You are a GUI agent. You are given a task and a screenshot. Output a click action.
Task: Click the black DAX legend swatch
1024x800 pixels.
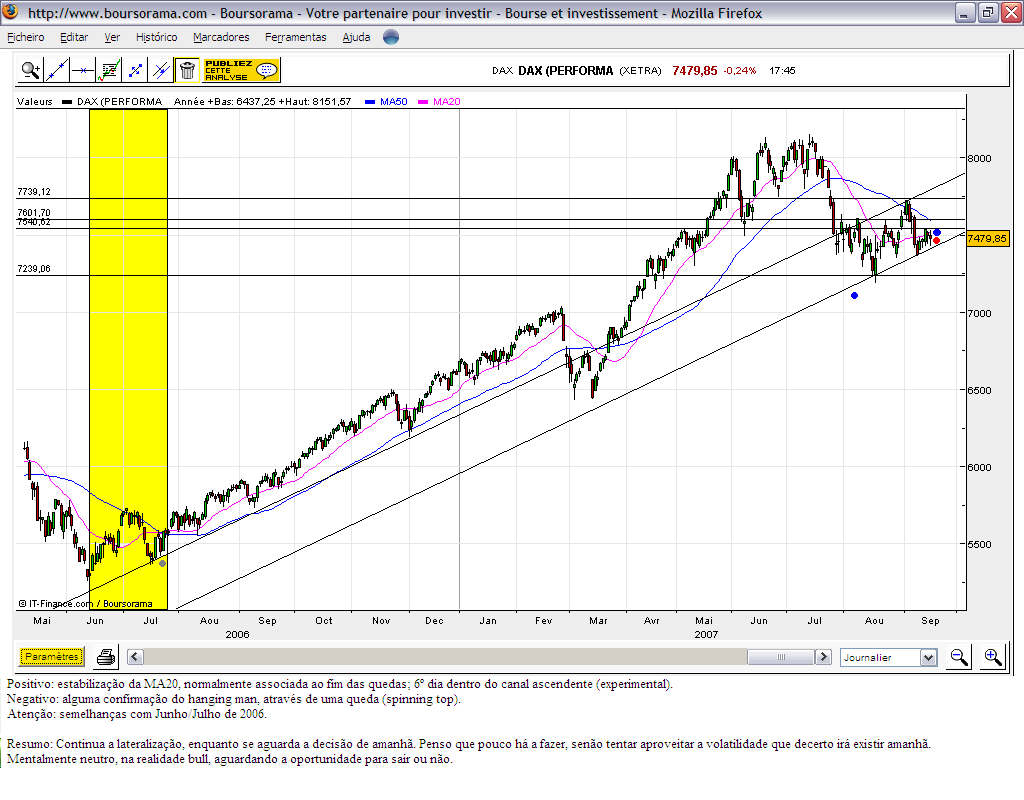point(67,102)
